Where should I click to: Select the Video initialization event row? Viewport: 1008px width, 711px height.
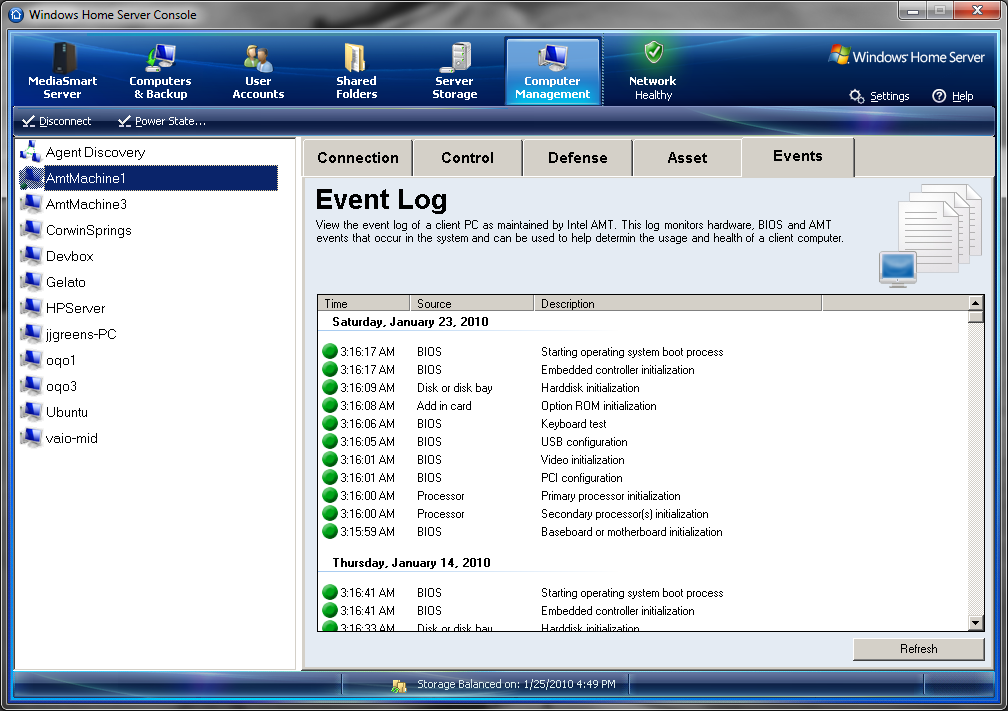(x=643, y=460)
